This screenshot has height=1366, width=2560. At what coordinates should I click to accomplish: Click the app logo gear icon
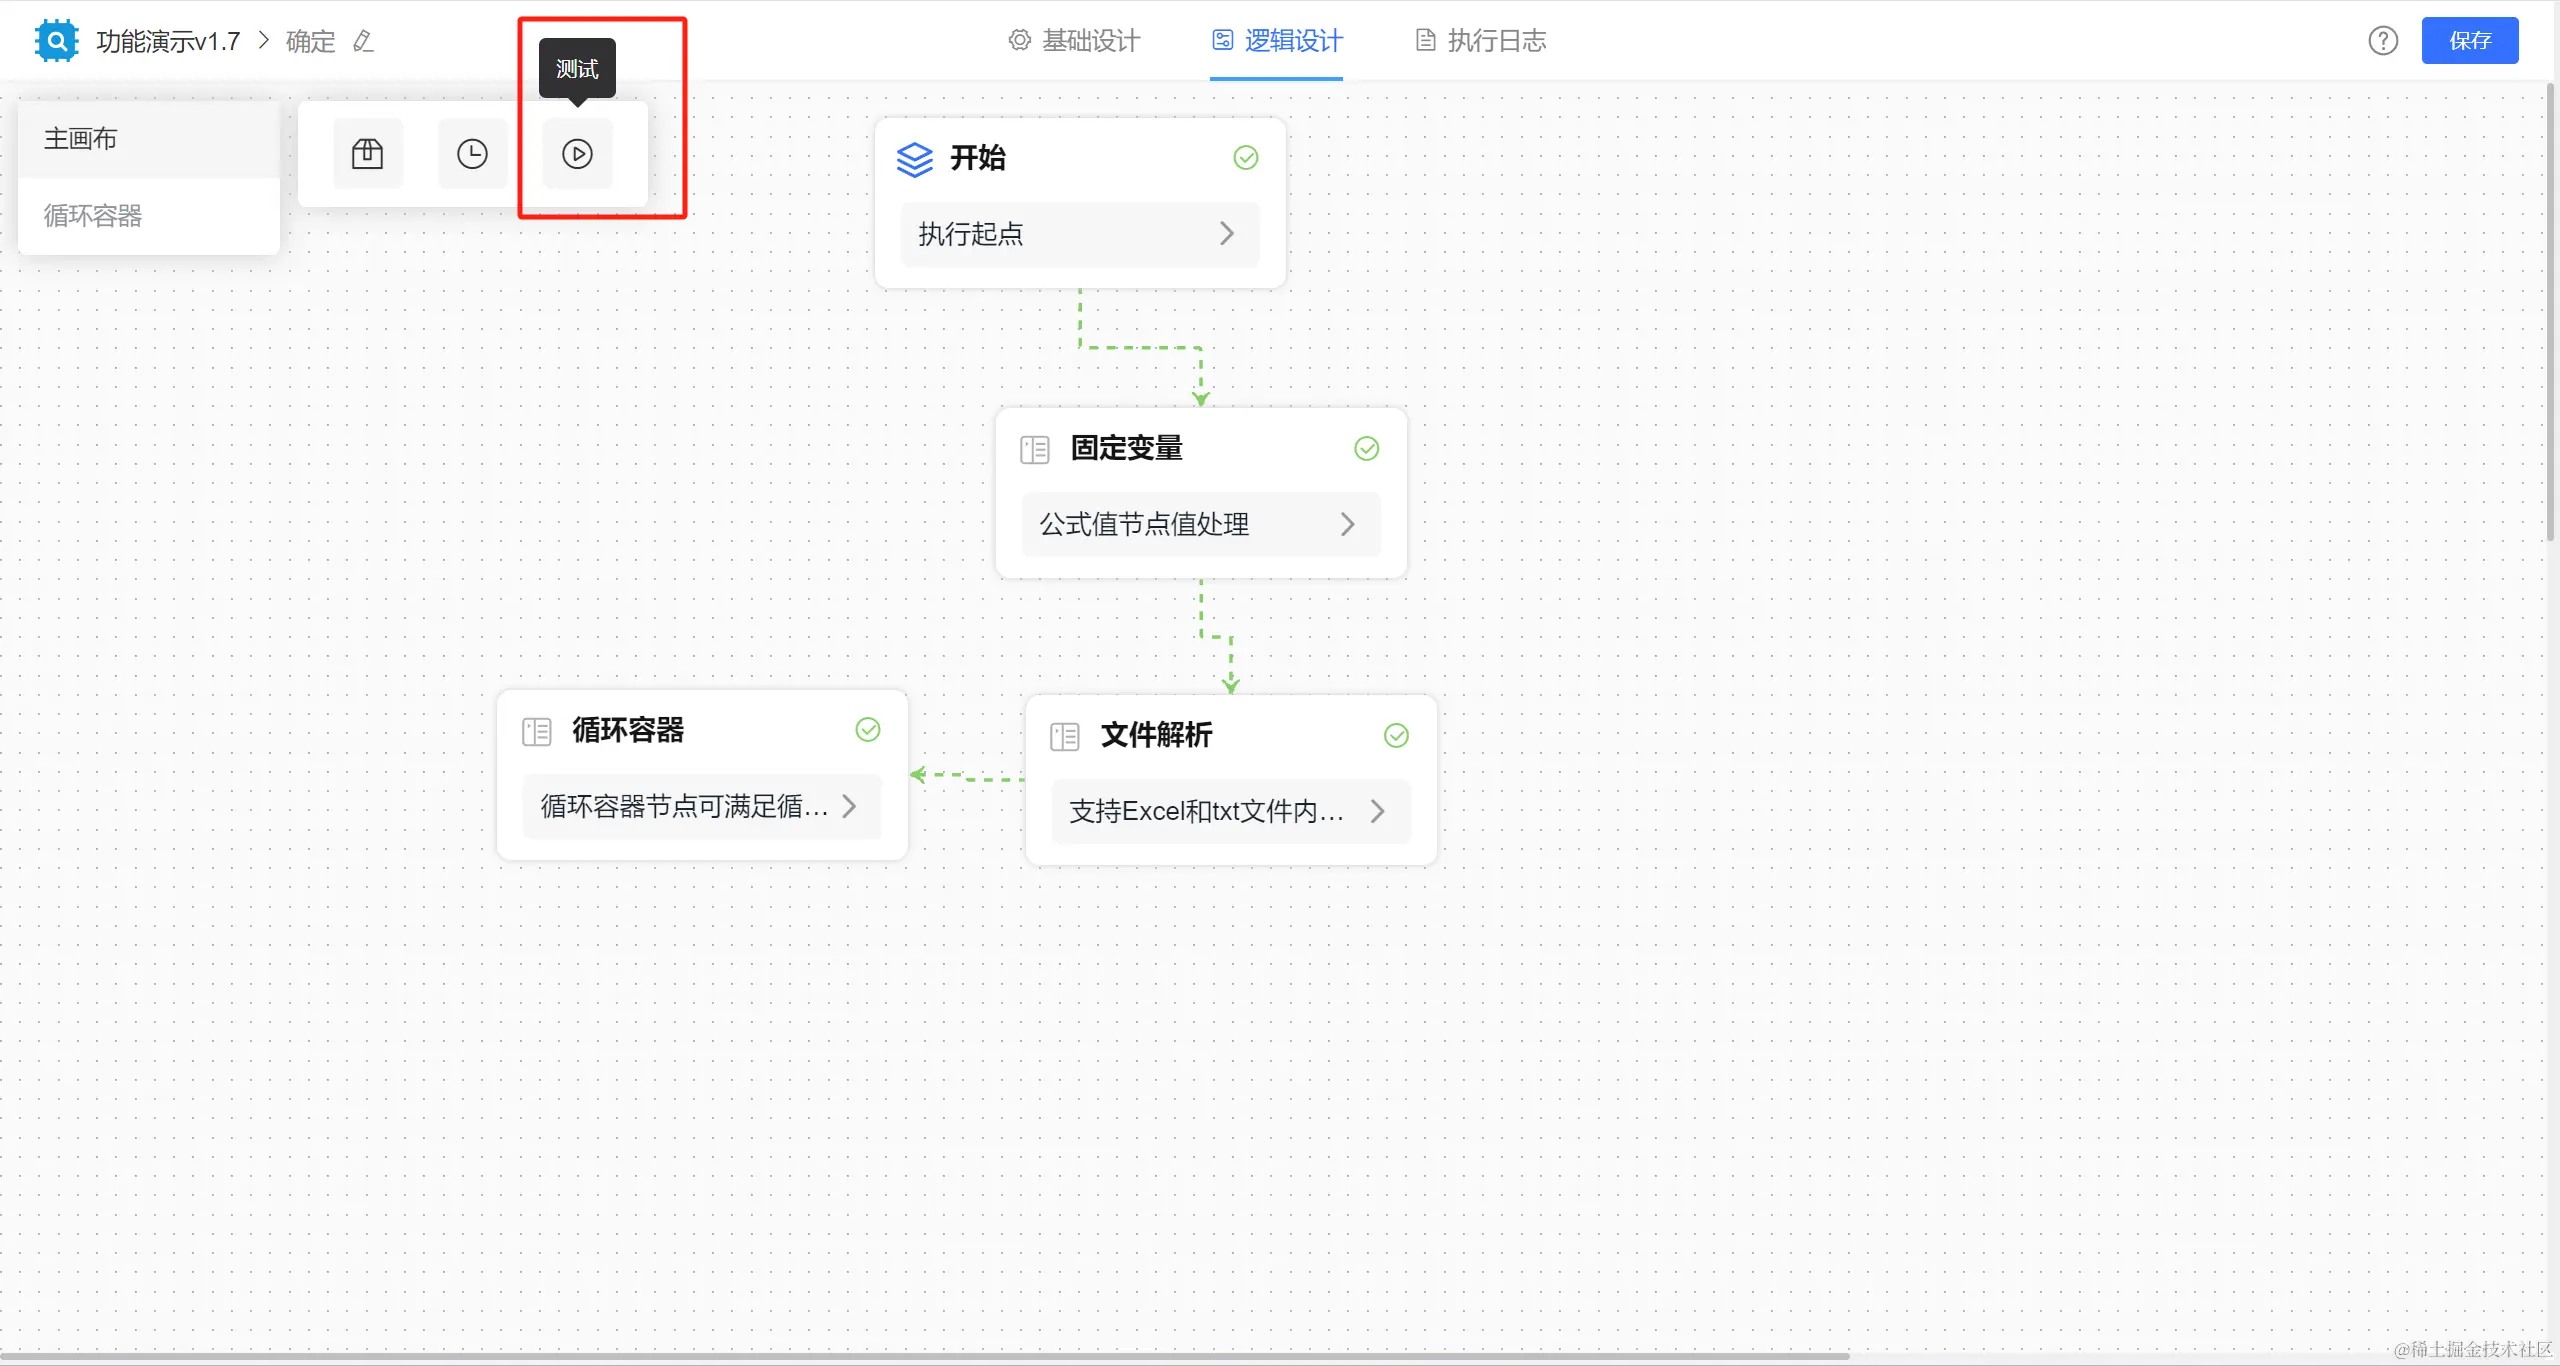pyautogui.click(x=56, y=41)
